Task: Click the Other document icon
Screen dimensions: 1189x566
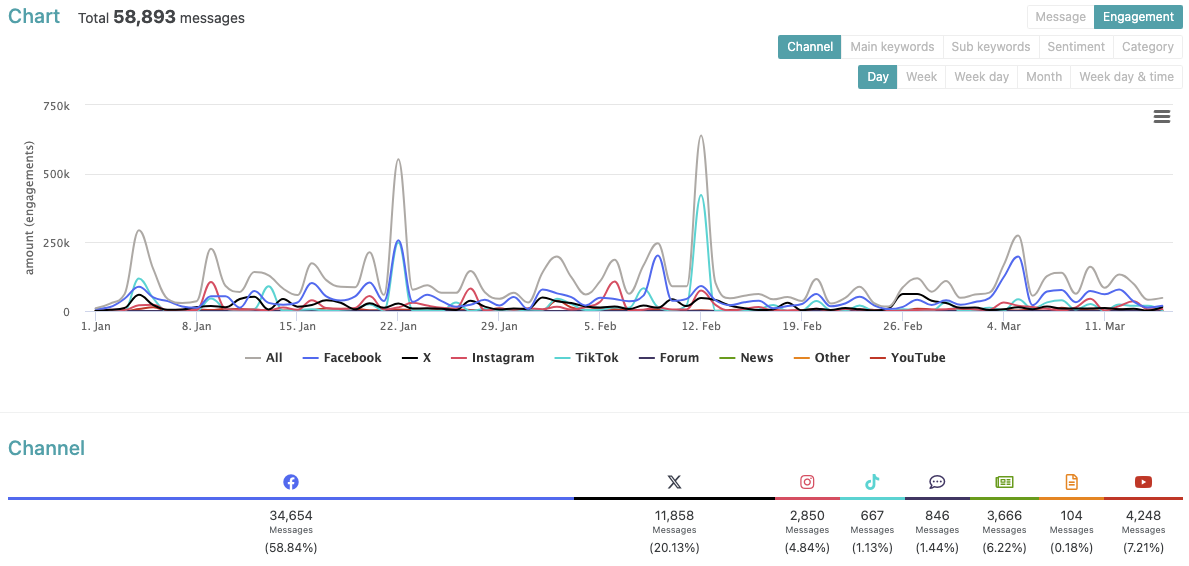Action: 1071,482
